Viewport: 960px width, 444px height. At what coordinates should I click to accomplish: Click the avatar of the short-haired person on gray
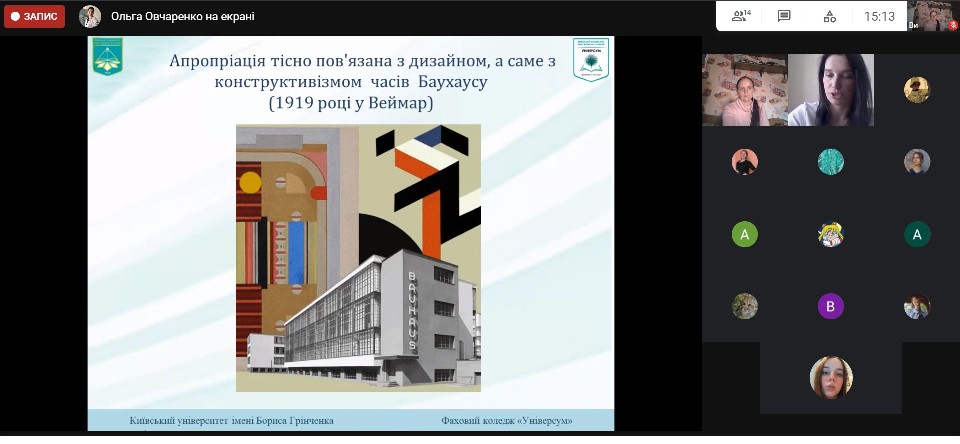(917, 162)
